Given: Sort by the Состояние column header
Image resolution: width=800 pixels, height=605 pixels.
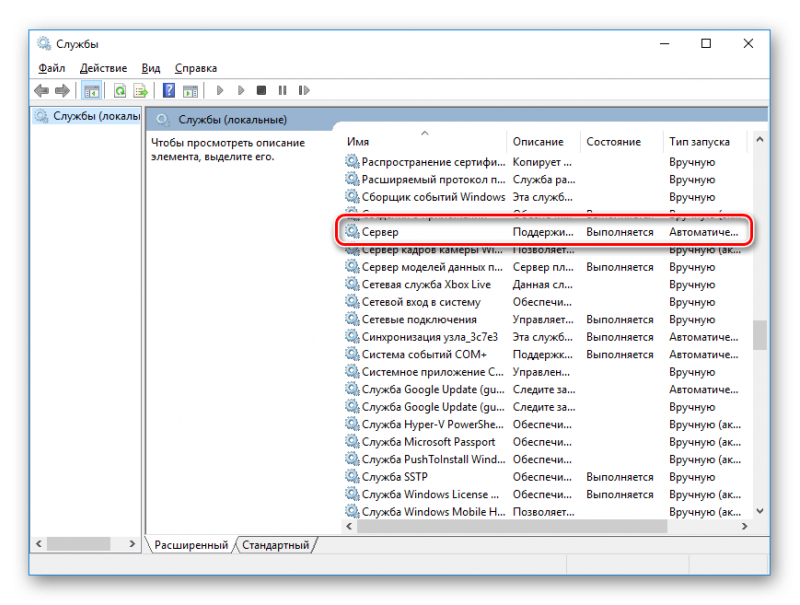Looking at the screenshot, I should click(622, 141).
